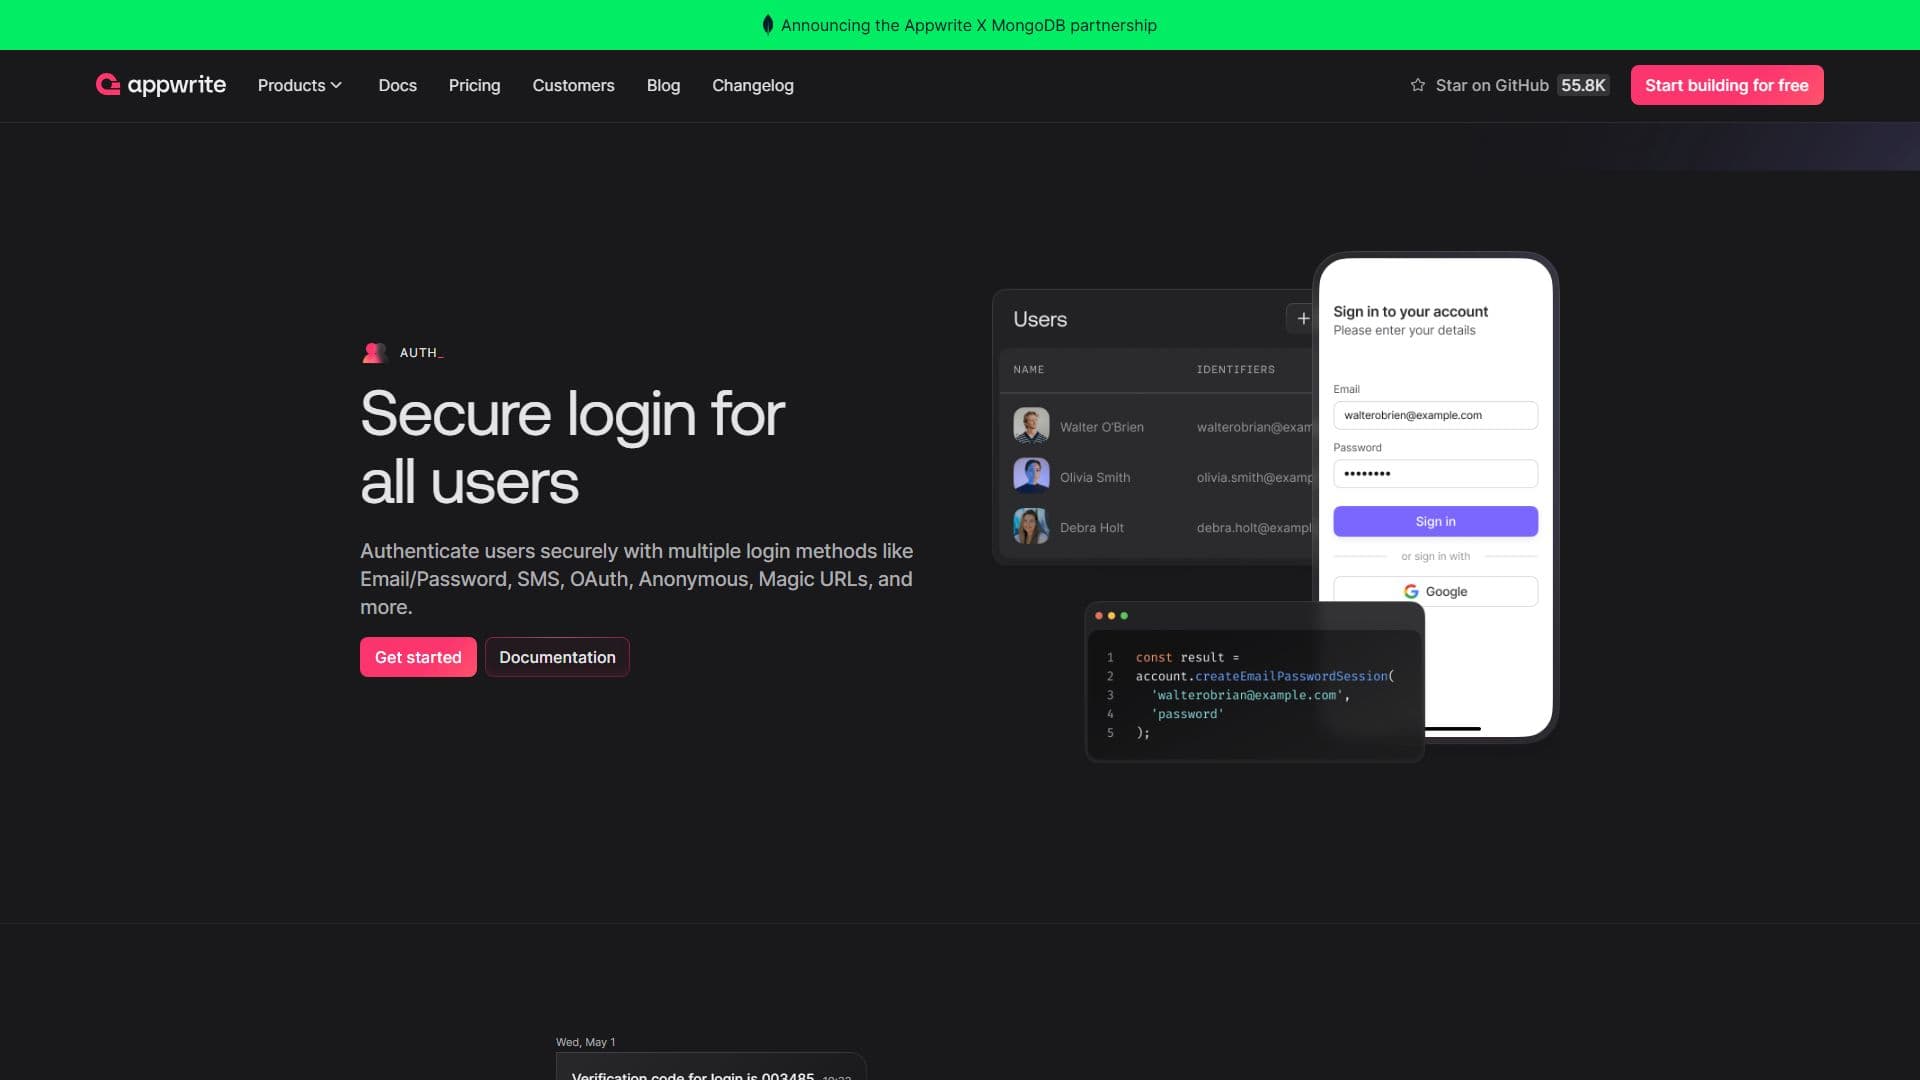Click the Google logo icon

(x=1411, y=592)
